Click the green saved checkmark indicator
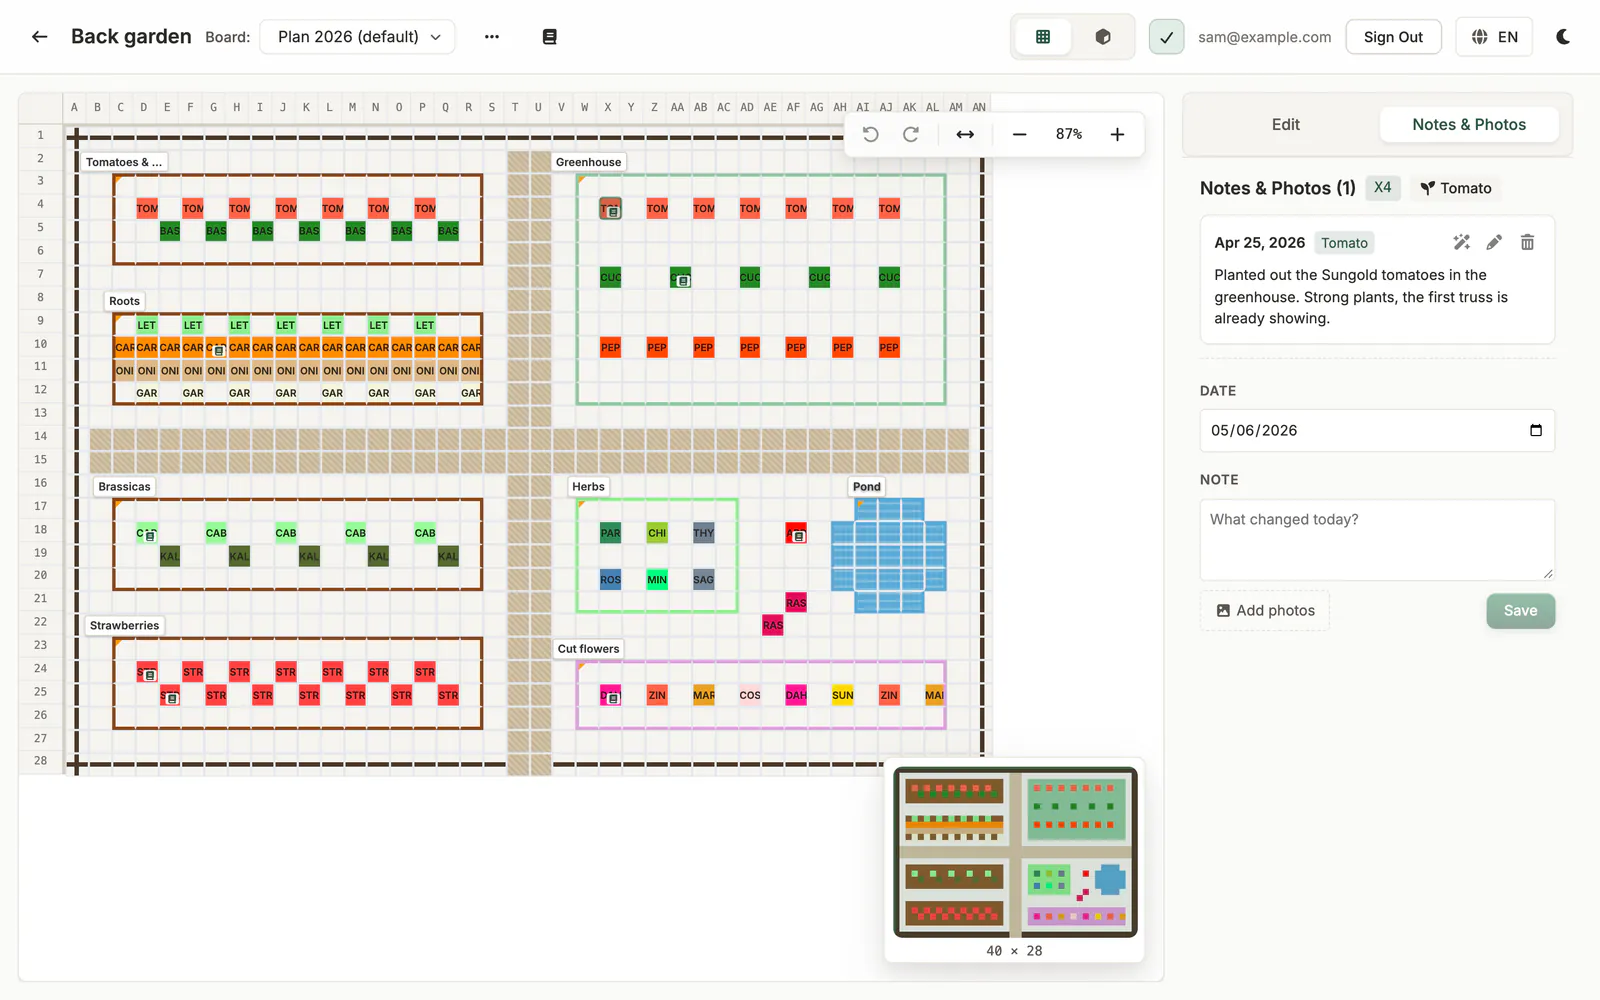Image resolution: width=1600 pixels, height=1000 pixels. 1166,37
